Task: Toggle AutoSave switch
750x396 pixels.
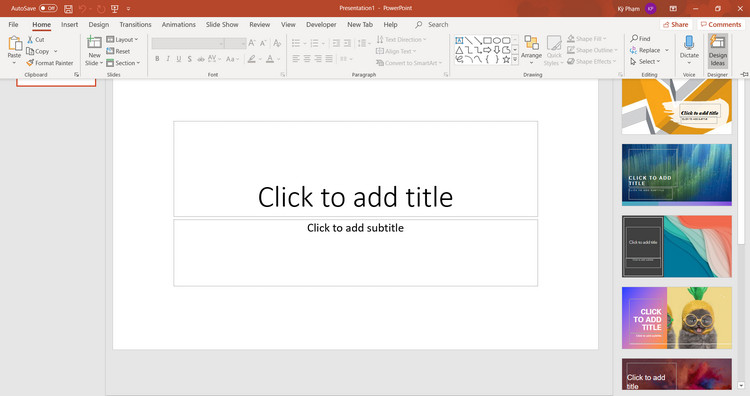Action: [48, 8]
